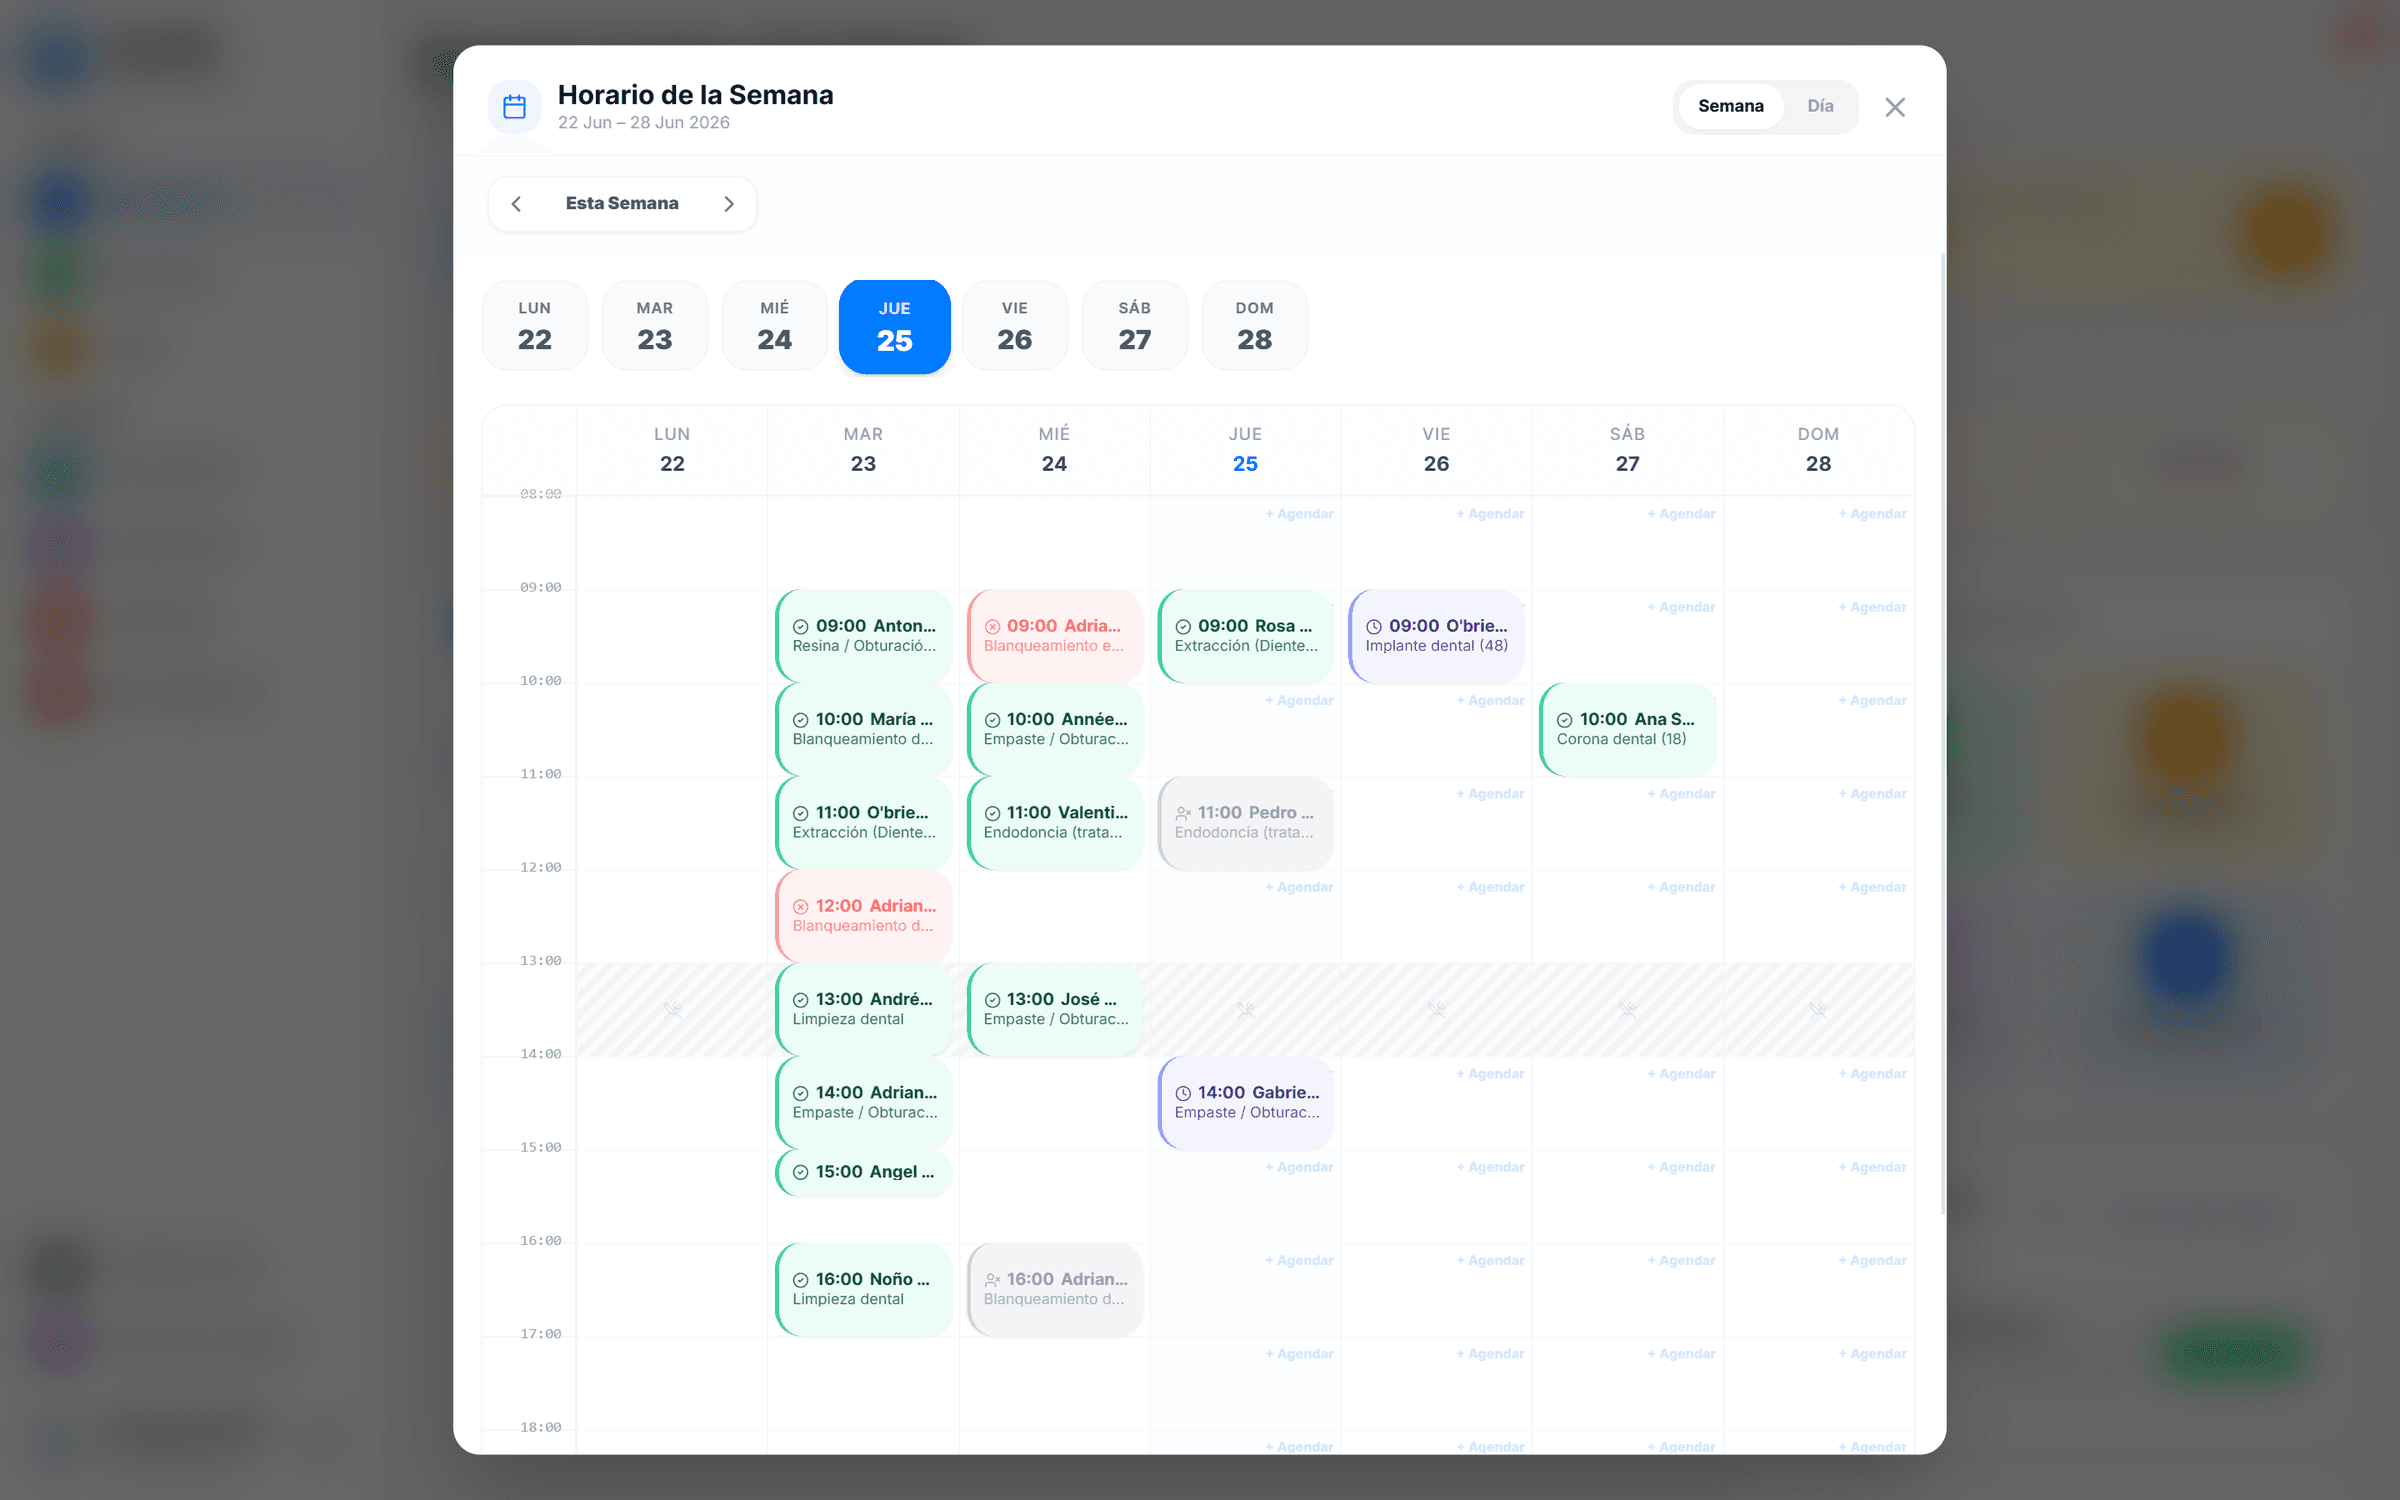Open the 09:00 Anton... Resina appointment

point(864,636)
